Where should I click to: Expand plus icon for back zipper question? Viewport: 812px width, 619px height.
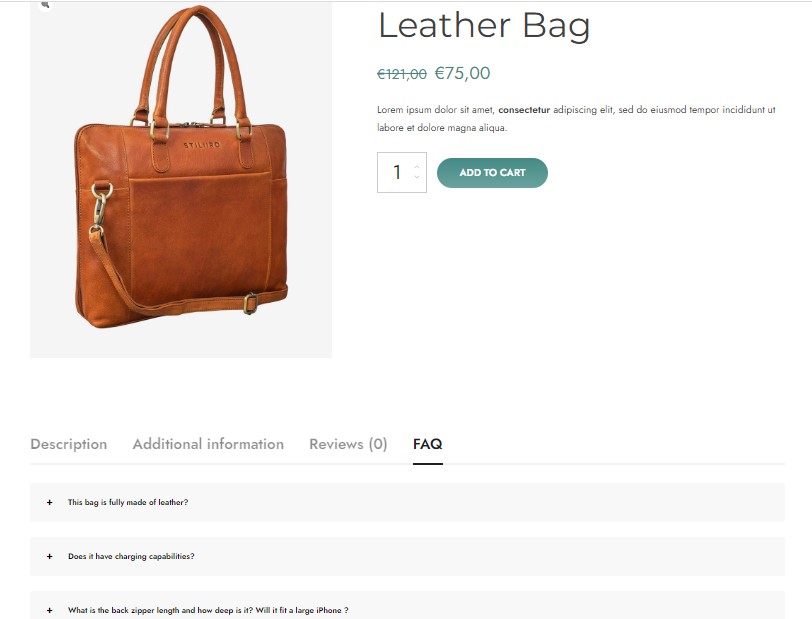[x=50, y=610]
